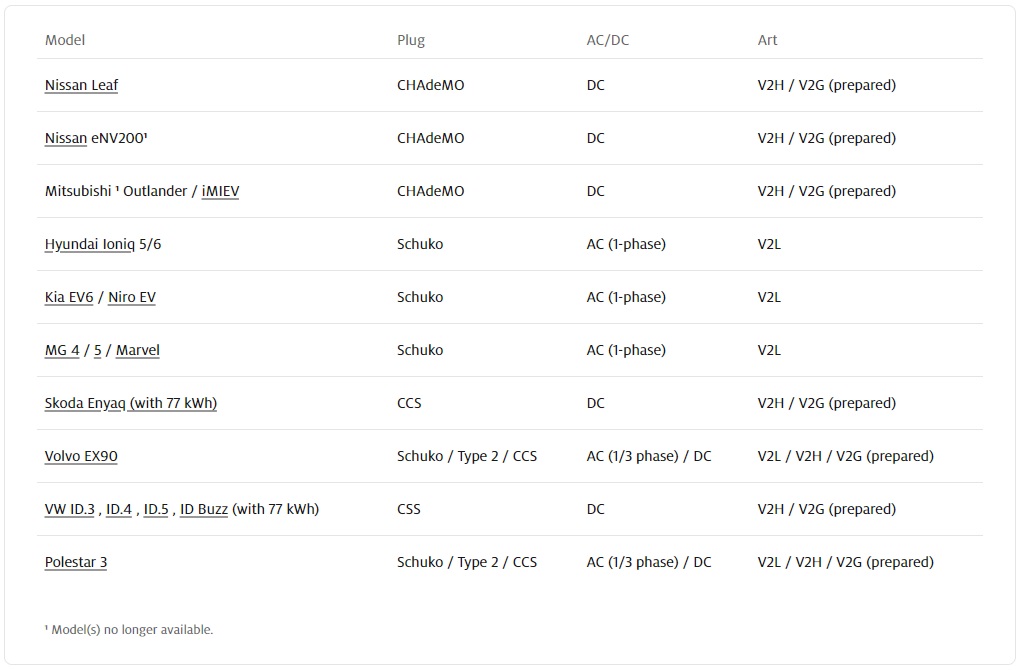
Task: Click the AC/DC column header
Action: (608, 40)
